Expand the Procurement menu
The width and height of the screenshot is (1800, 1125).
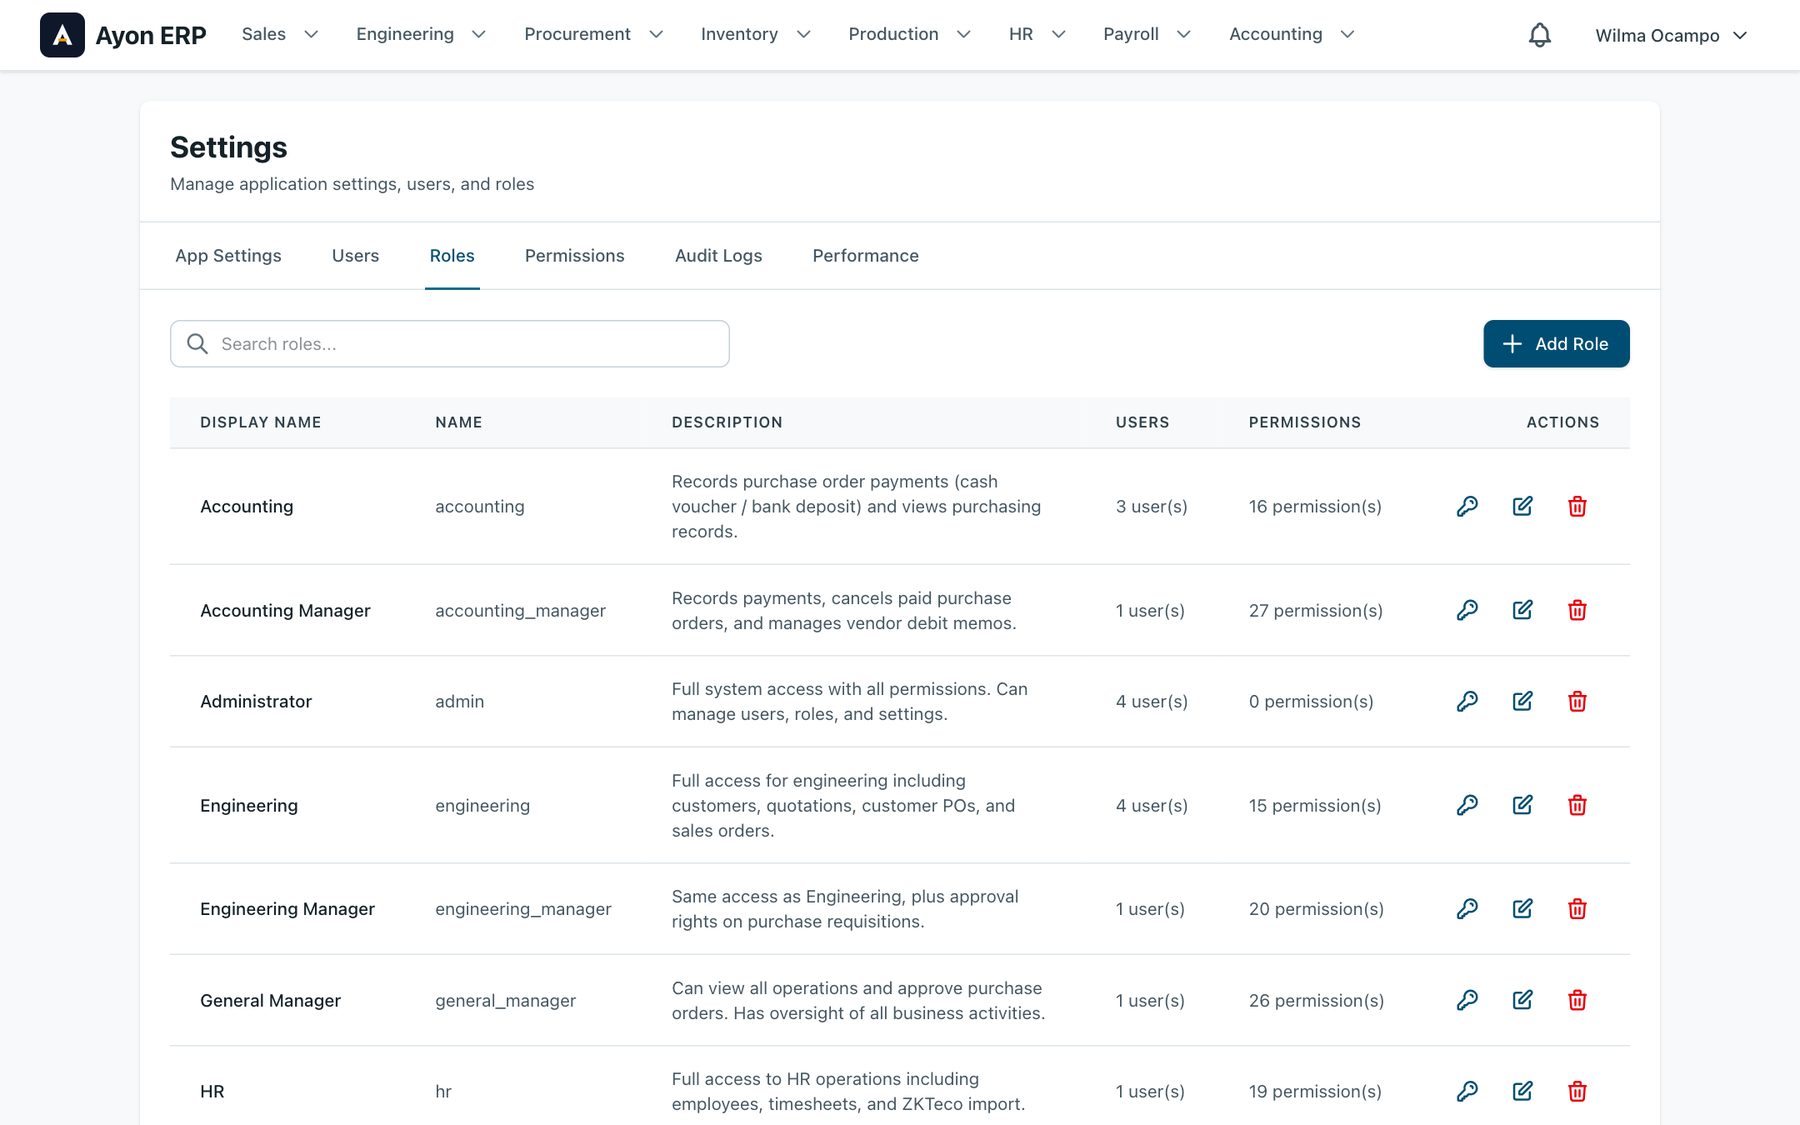(594, 34)
